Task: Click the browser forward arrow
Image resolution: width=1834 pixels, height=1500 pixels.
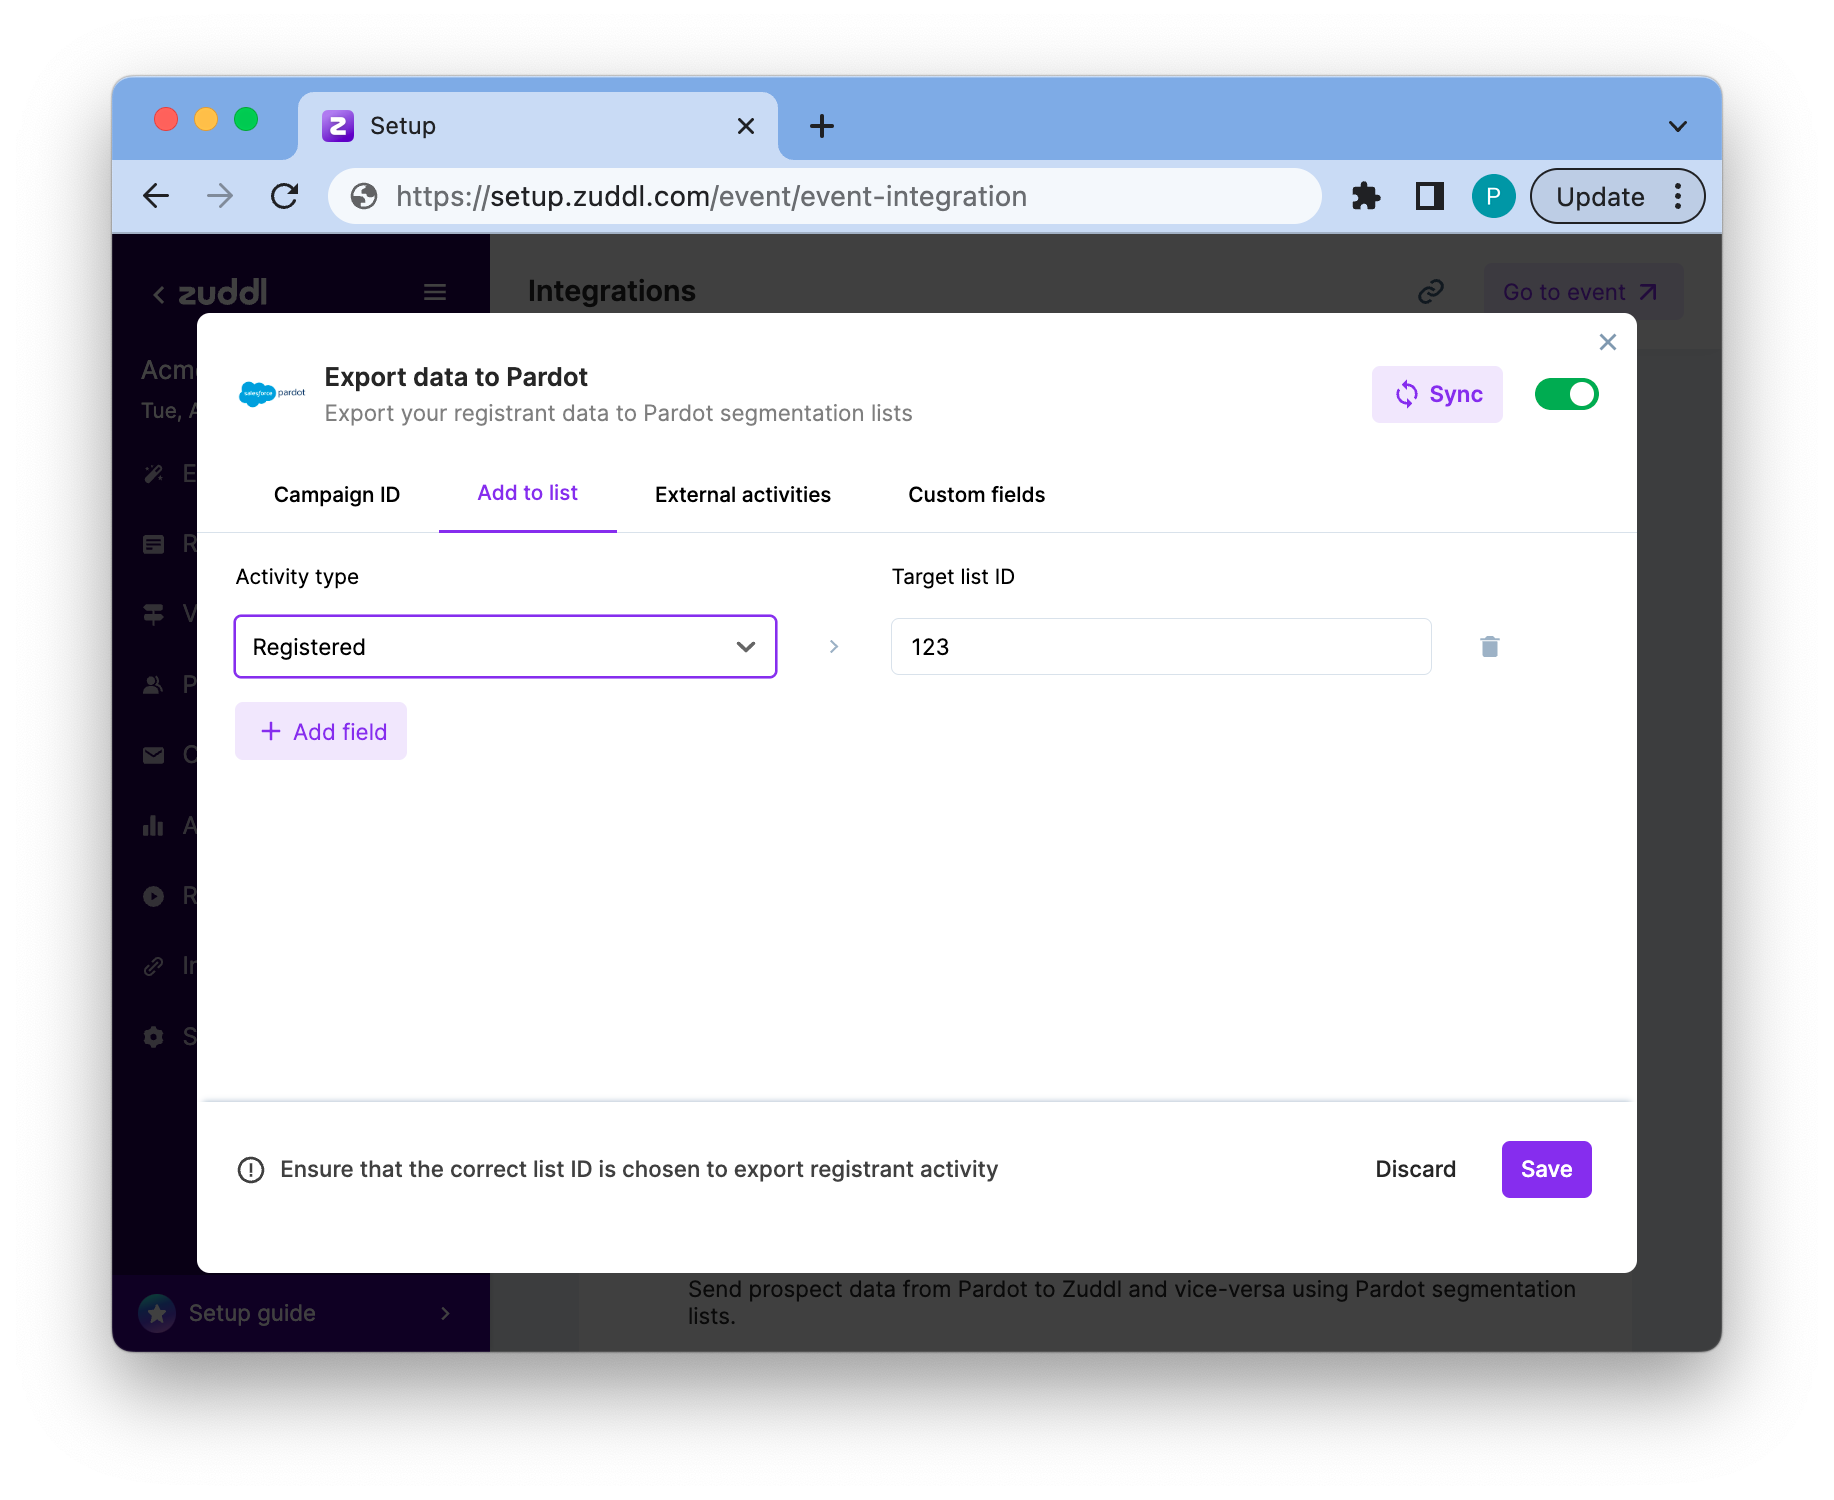Action: (220, 196)
